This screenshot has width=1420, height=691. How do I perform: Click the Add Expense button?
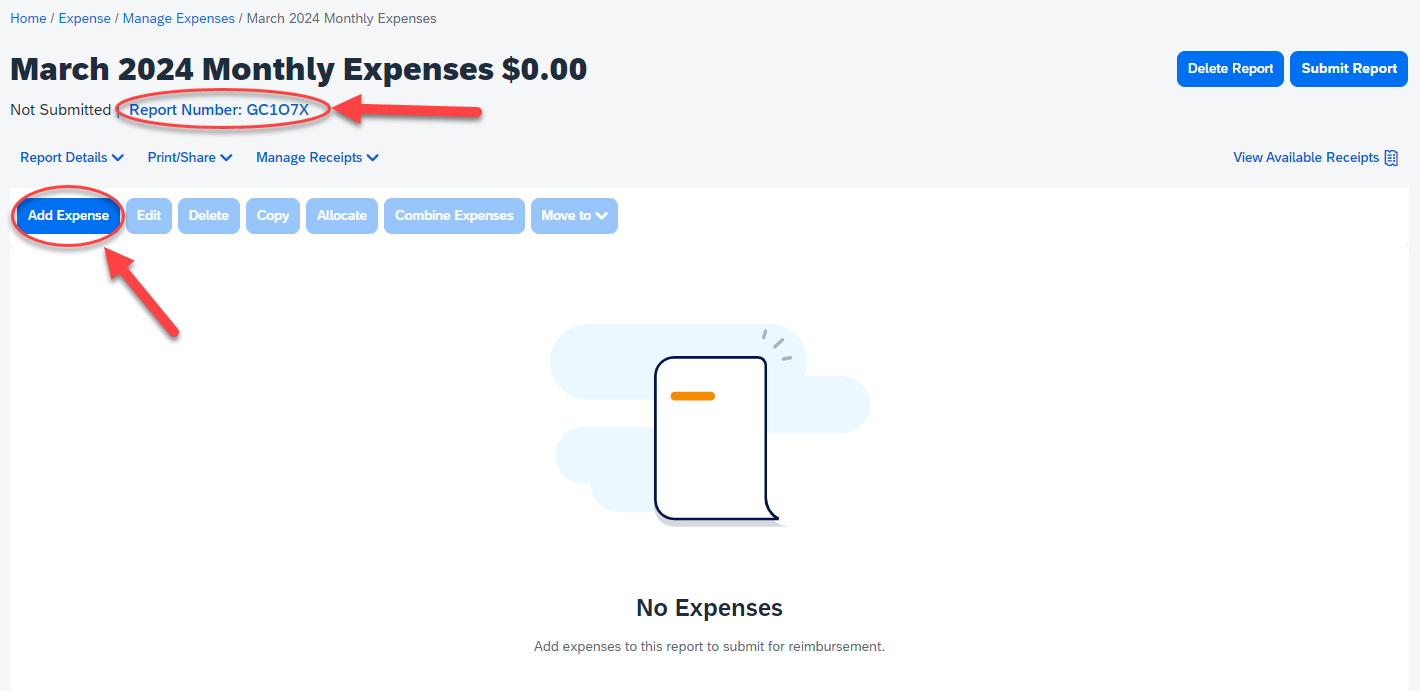click(68, 216)
